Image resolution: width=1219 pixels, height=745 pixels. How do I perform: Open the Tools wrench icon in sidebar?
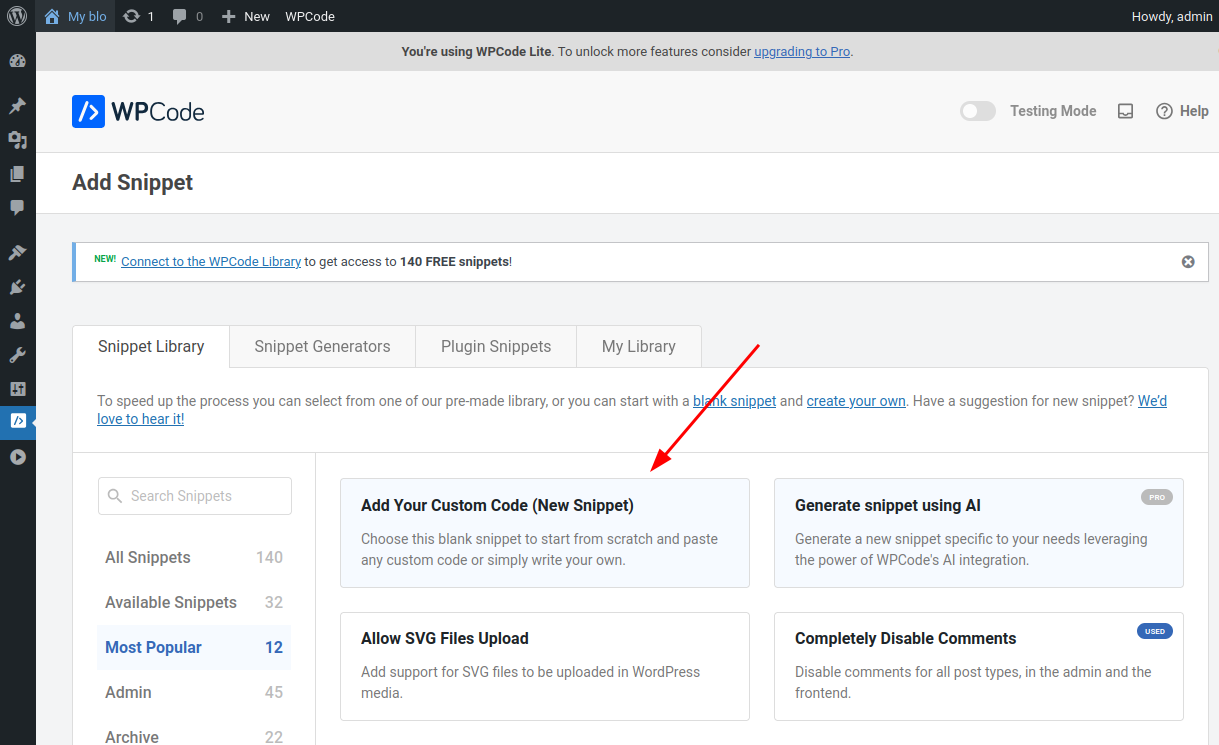click(17, 355)
